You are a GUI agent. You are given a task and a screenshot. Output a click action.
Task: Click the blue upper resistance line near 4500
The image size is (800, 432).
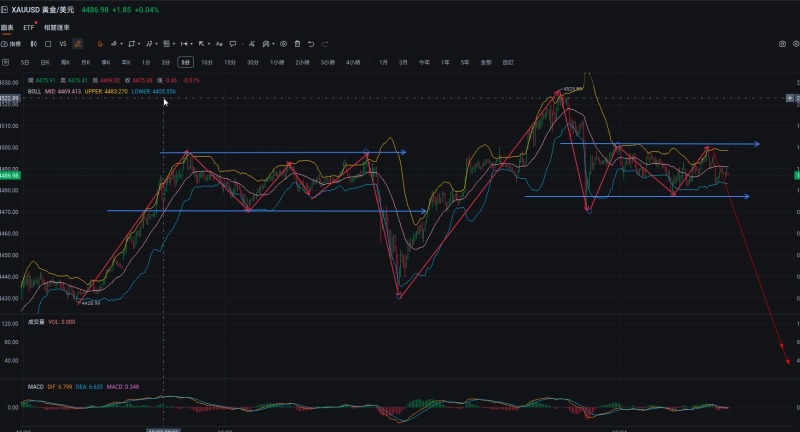tap(283, 152)
